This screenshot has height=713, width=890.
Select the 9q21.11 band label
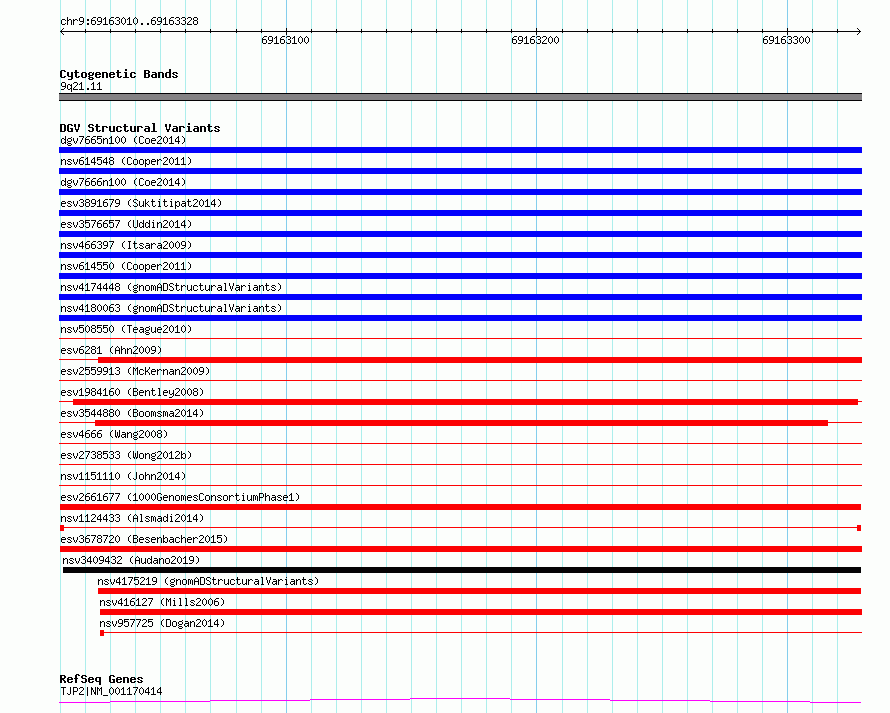tap(81, 86)
